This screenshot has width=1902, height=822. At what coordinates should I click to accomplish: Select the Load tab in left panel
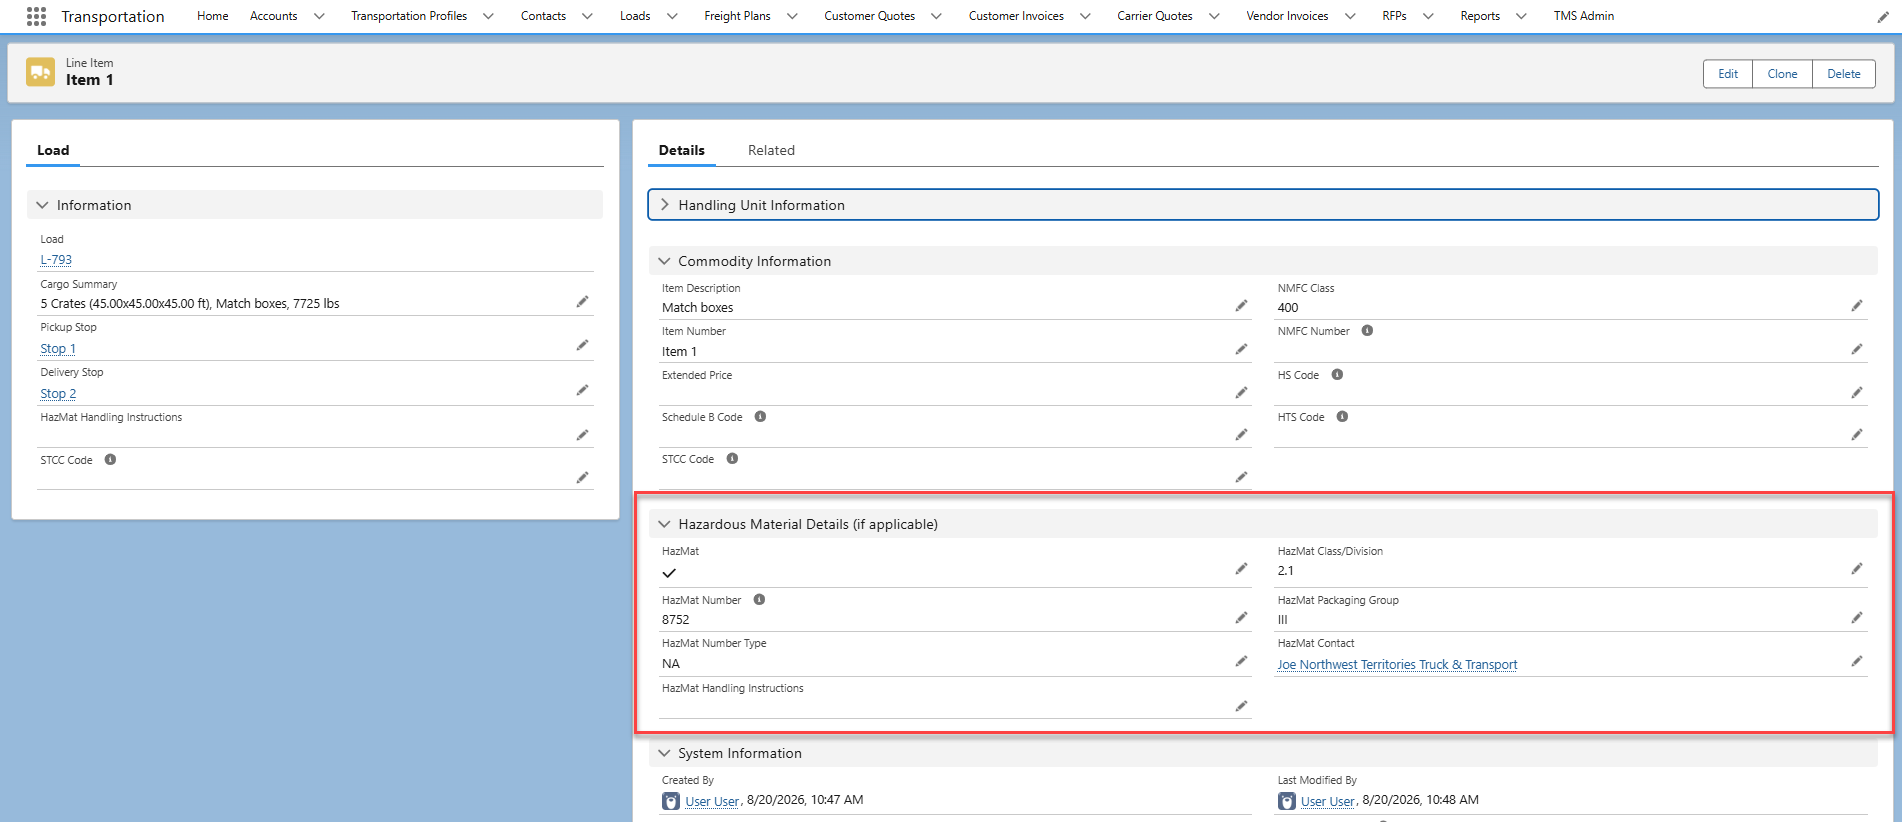[x=53, y=150]
